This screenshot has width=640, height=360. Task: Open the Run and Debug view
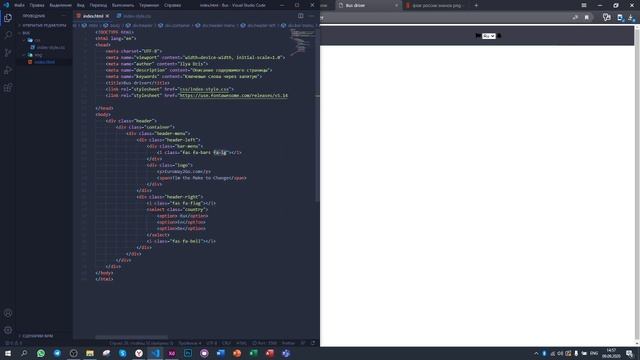[8, 70]
